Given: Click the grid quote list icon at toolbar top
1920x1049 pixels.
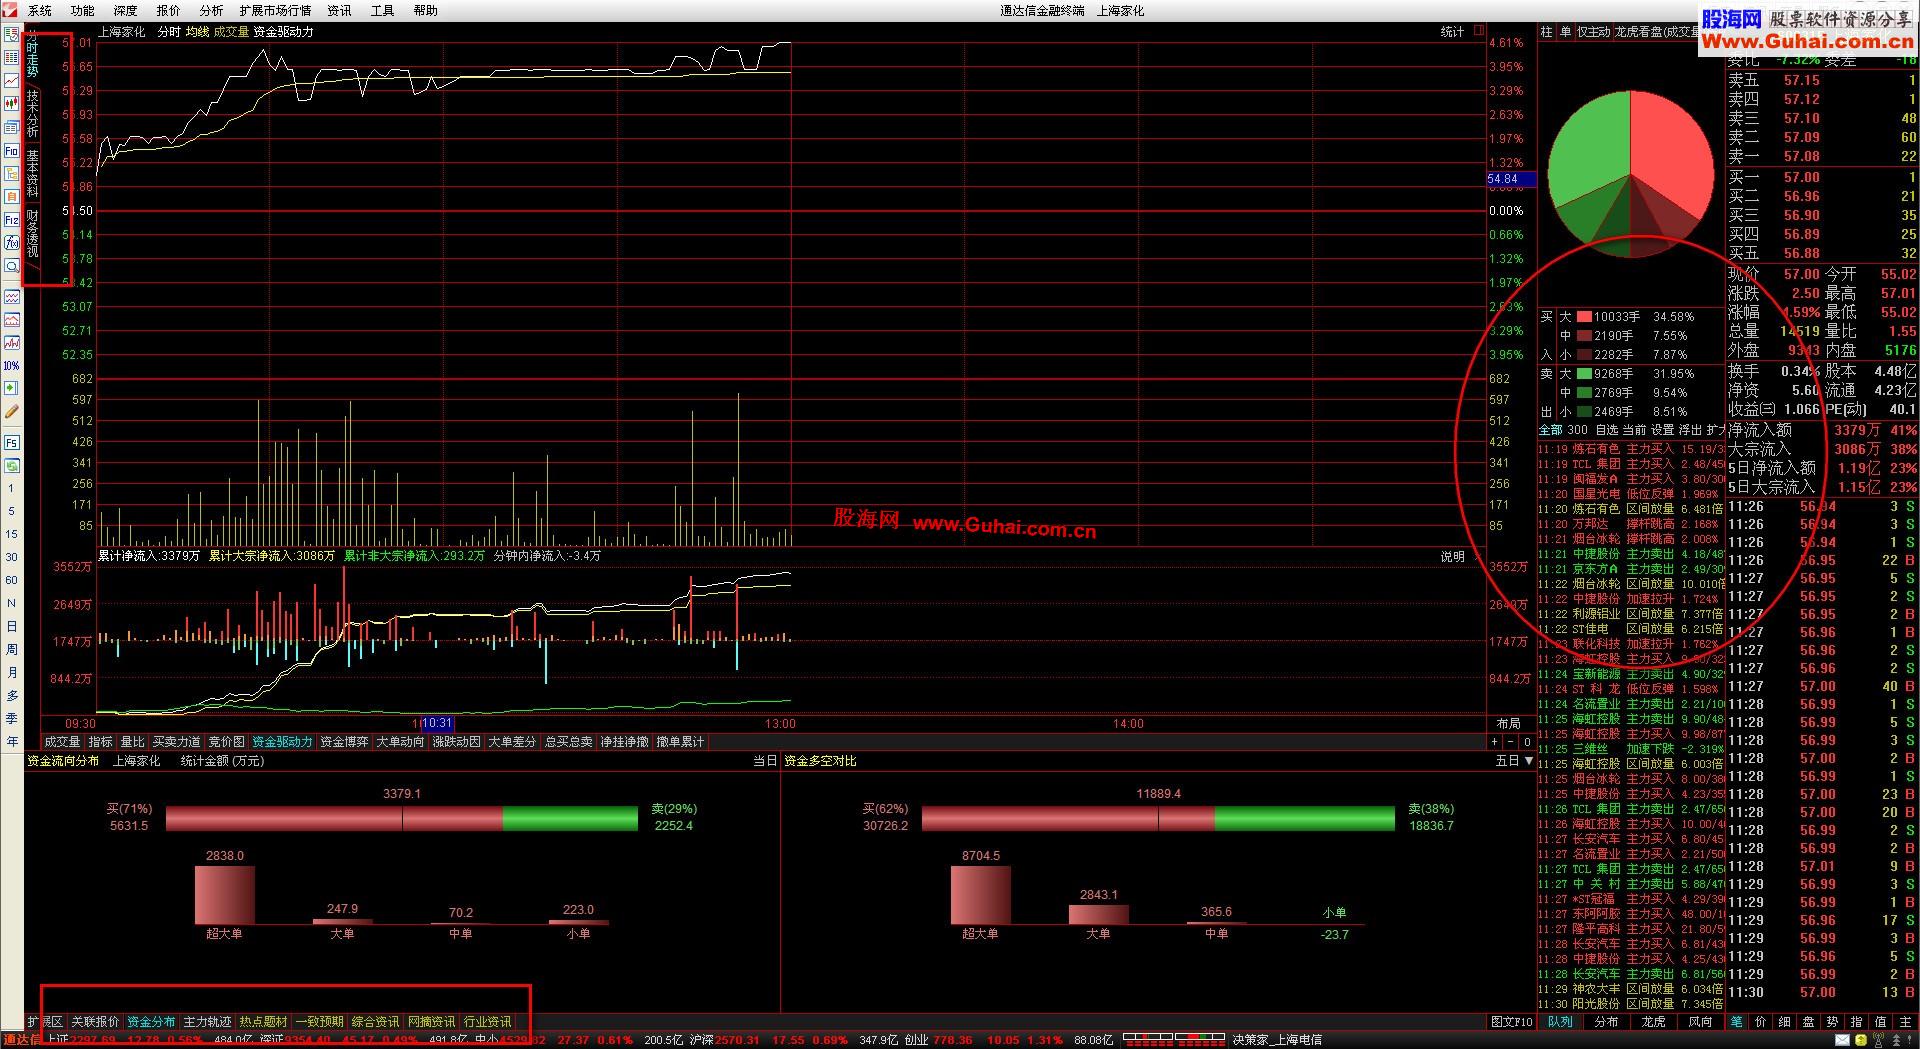Looking at the screenshot, I should point(11,57).
